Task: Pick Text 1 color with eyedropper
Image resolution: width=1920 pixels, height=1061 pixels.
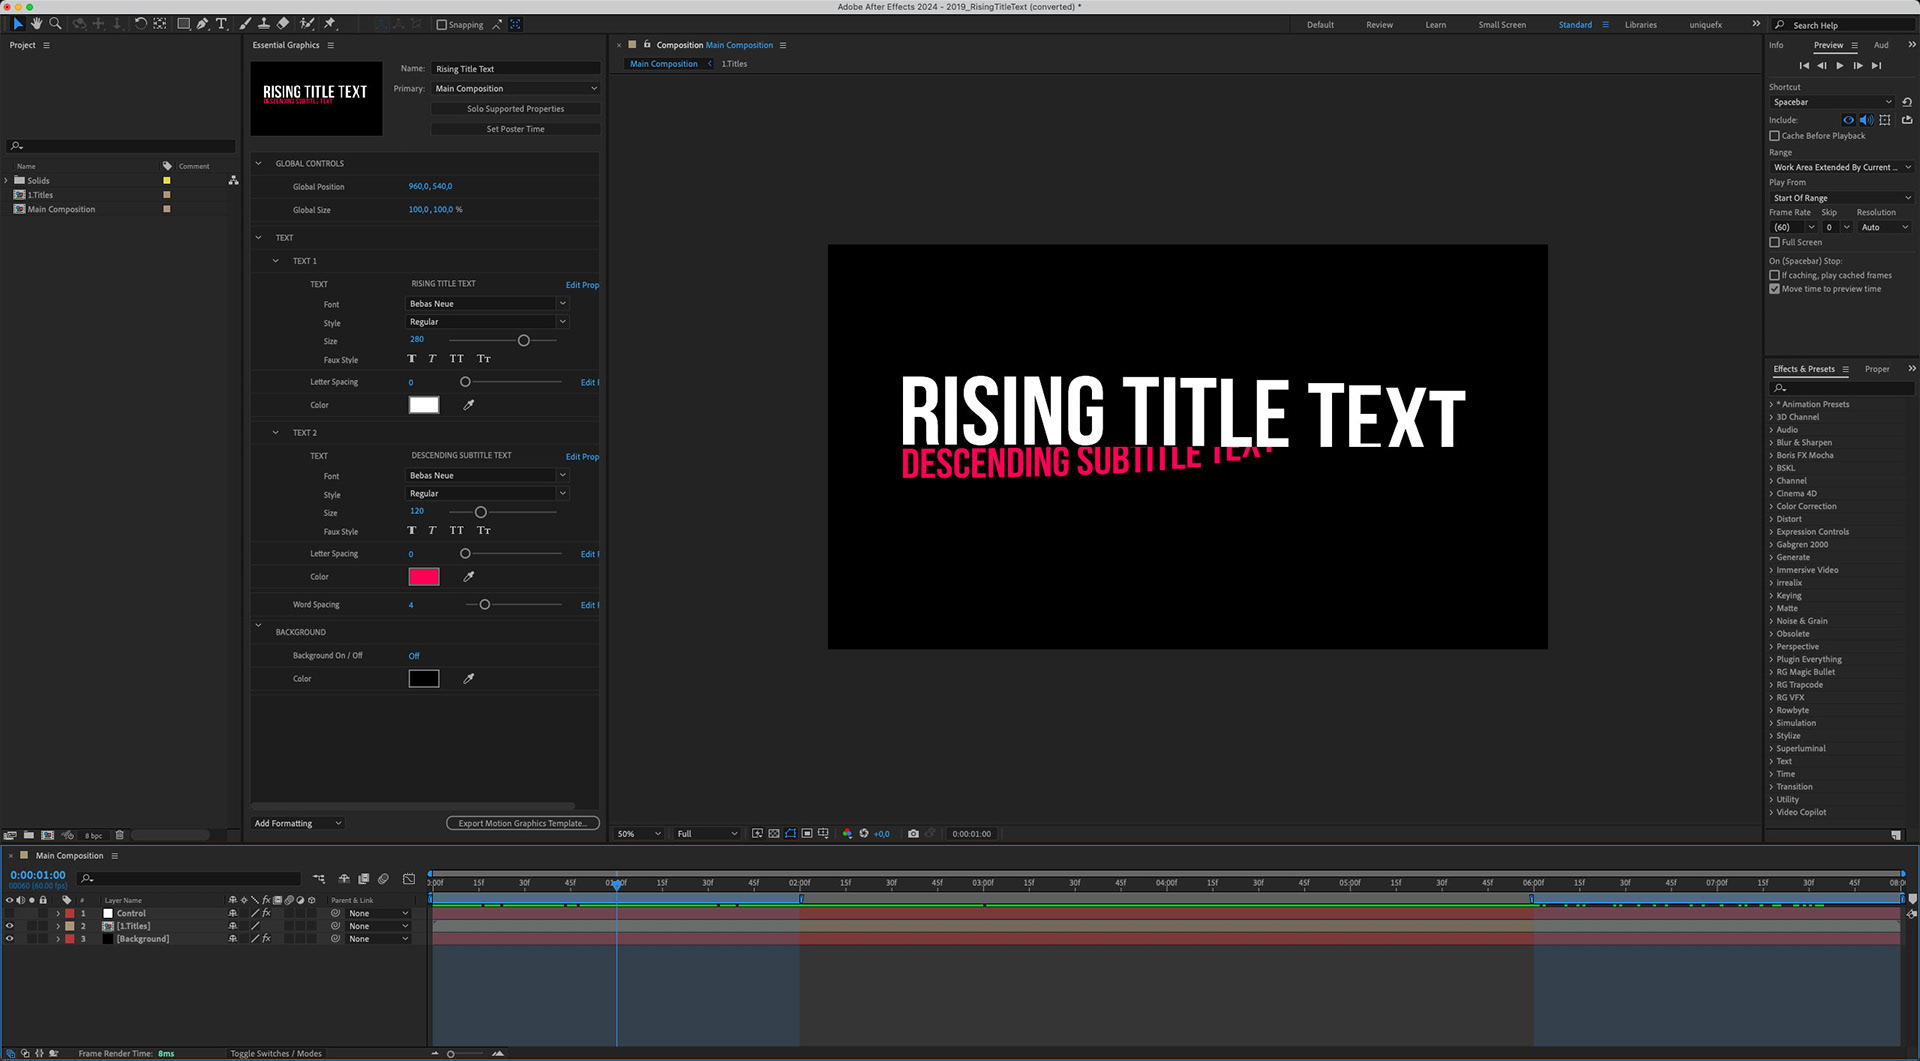Action: point(468,405)
